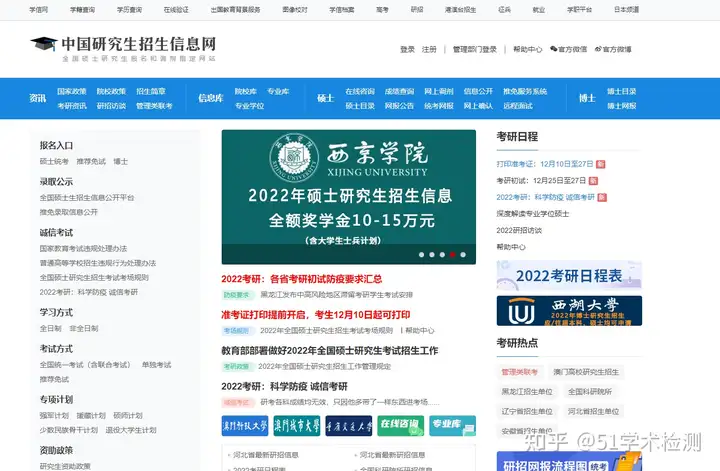Open the Xijing University 2022 admissions banner
Viewport: 720px width, 471px height.
click(349, 197)
